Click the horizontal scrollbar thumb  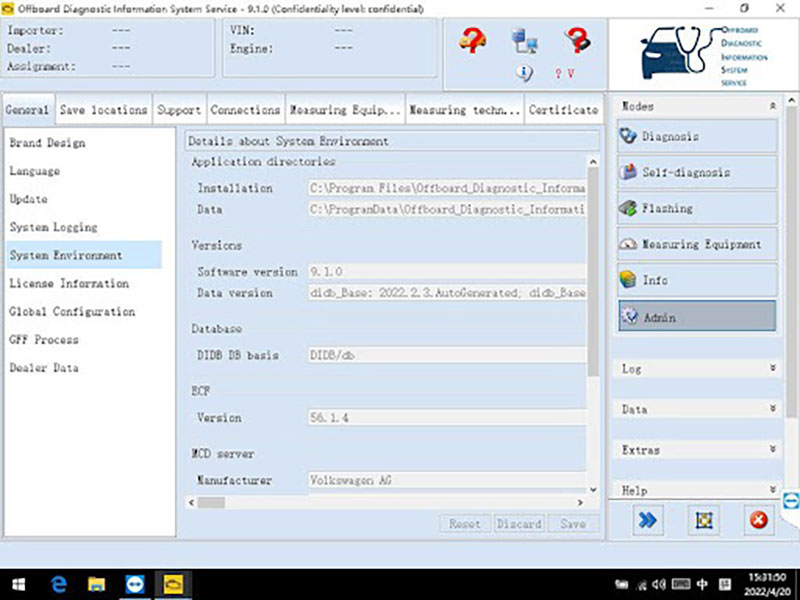pos(211,503)
